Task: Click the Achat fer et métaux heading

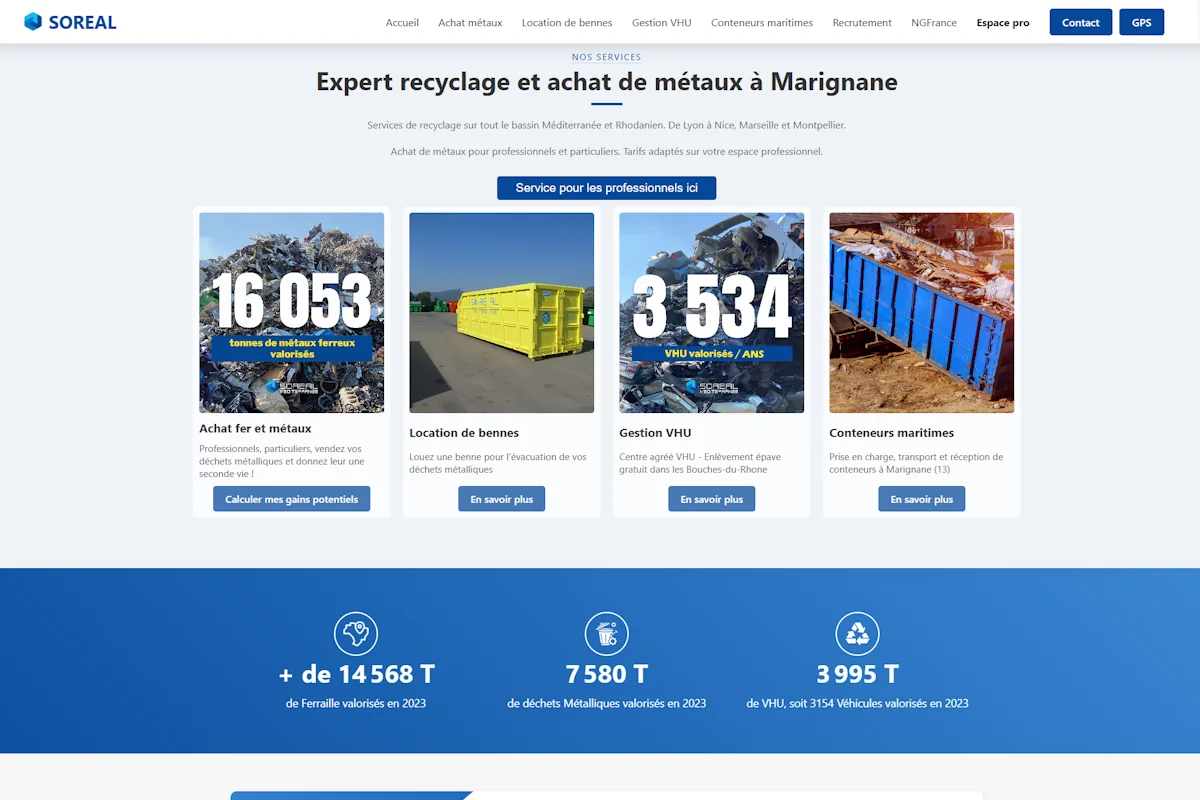Action: point(255,428)
